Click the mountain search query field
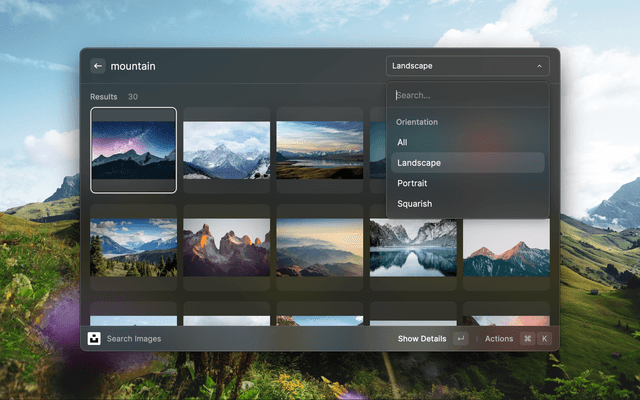640x400 pixels. 240,66
